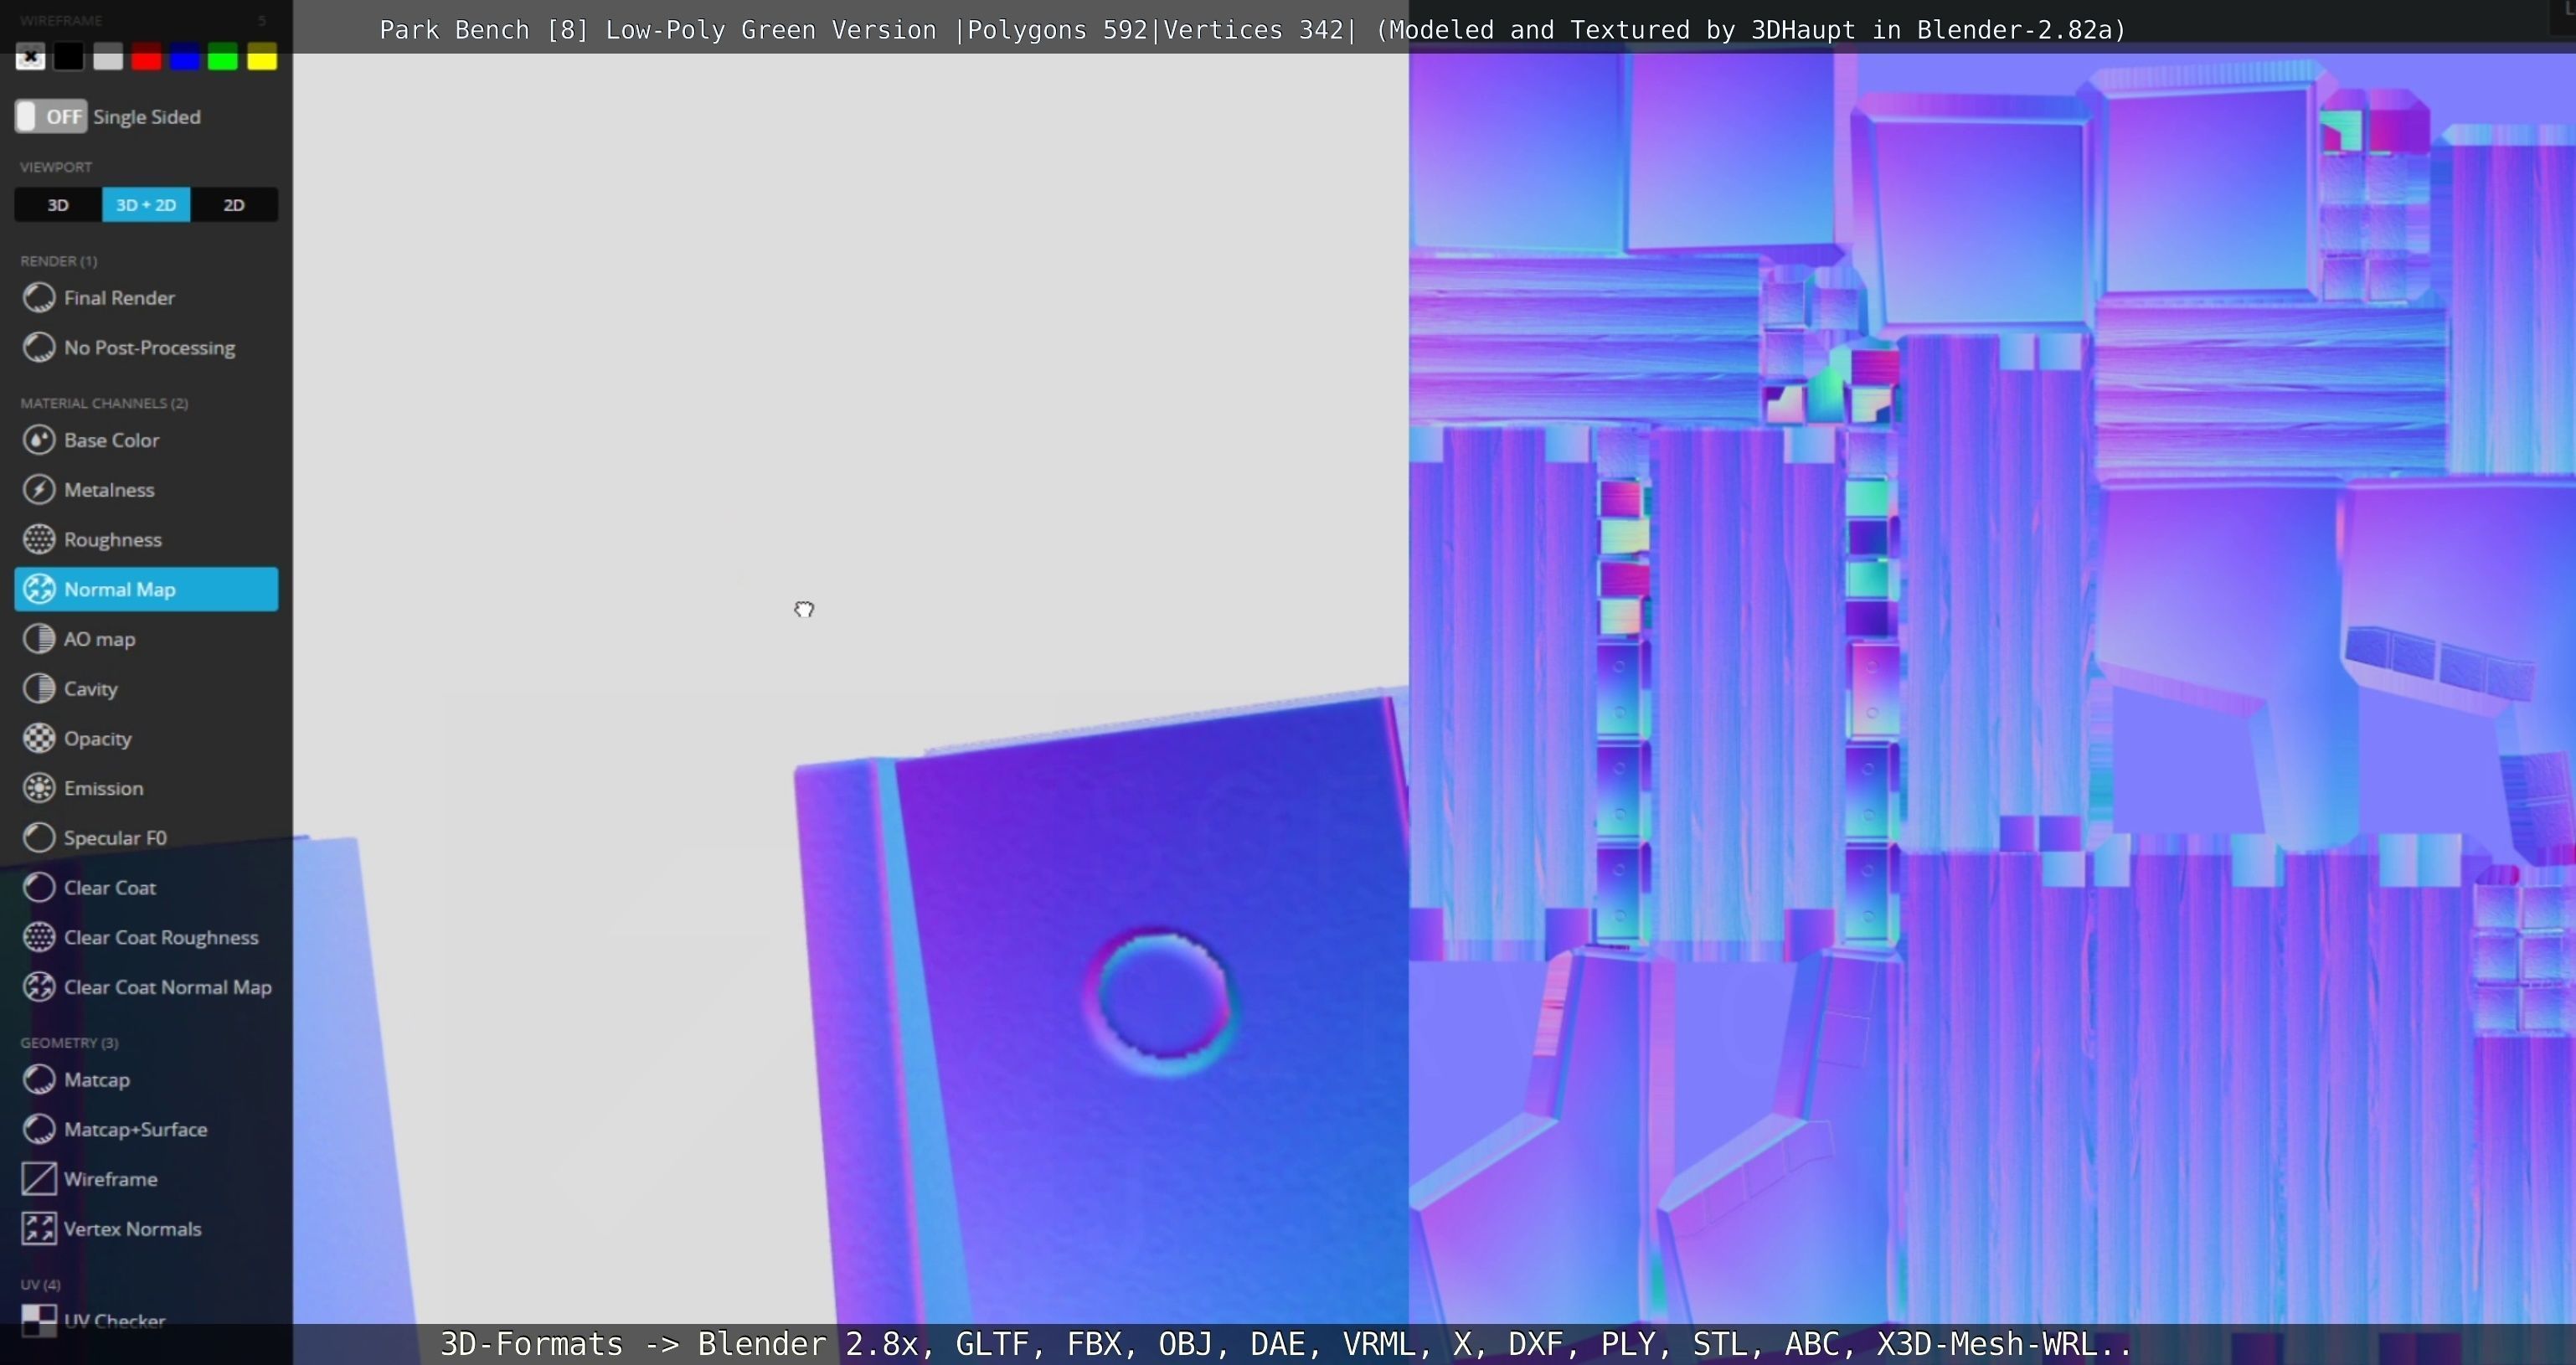
Task: Click the AO map icon
Action: click(x=39, y=639)
